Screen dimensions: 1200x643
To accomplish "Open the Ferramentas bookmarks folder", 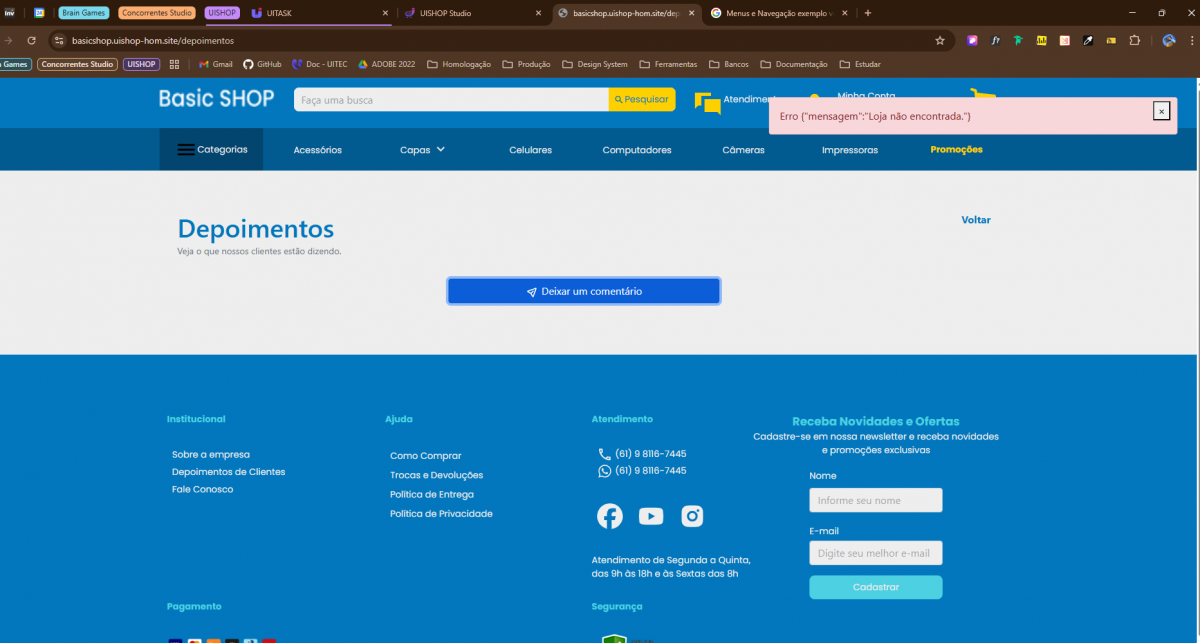I will tap(668, 64).
